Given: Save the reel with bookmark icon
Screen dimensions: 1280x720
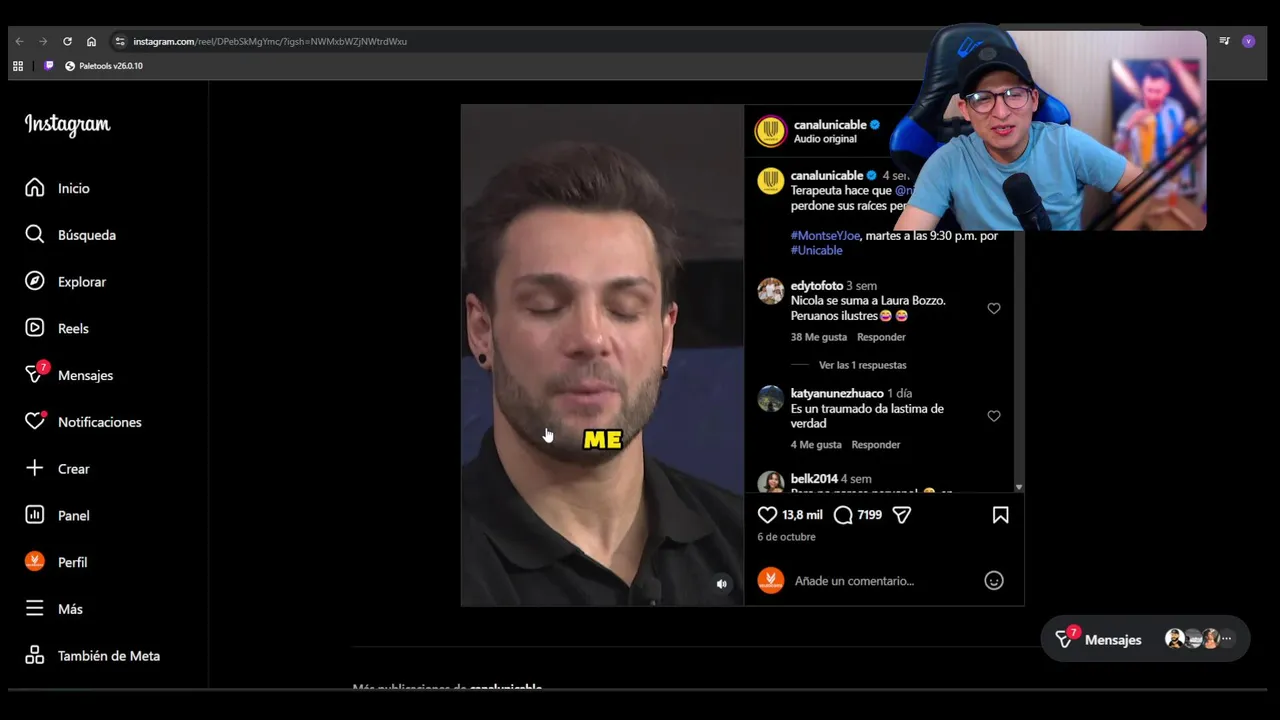Looking at the screenshot, I should [x=1000, y=515].
